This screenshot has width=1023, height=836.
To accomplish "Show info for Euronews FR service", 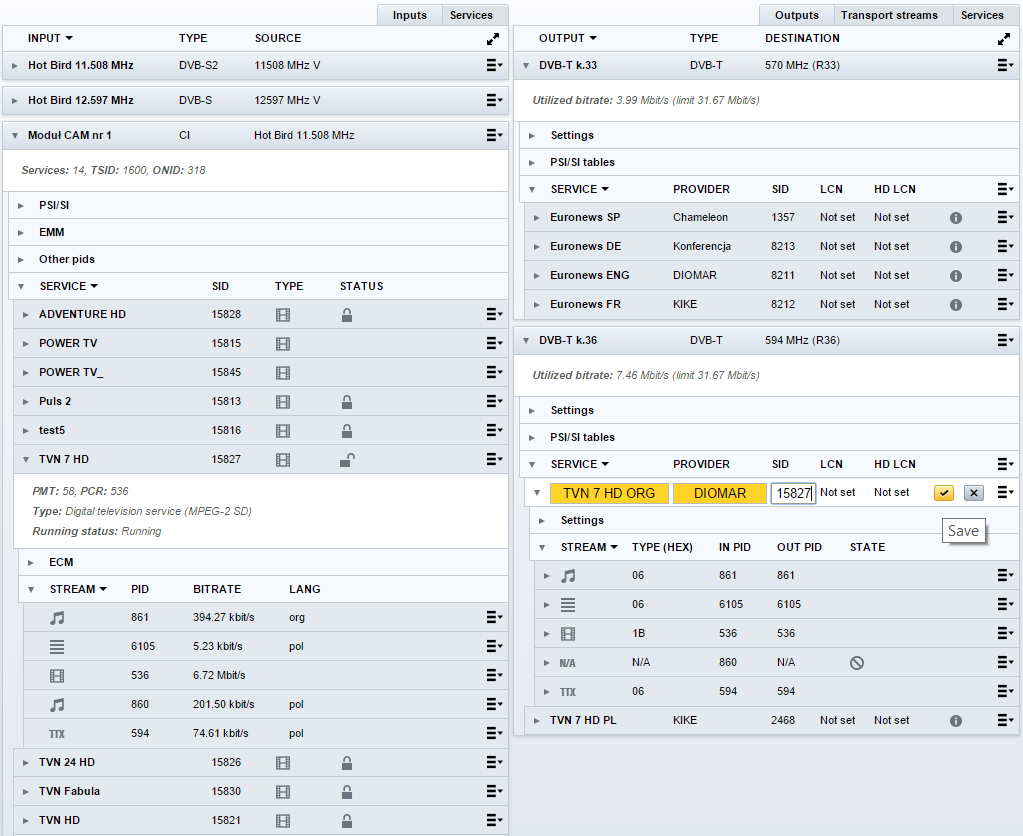I will 956,305.
